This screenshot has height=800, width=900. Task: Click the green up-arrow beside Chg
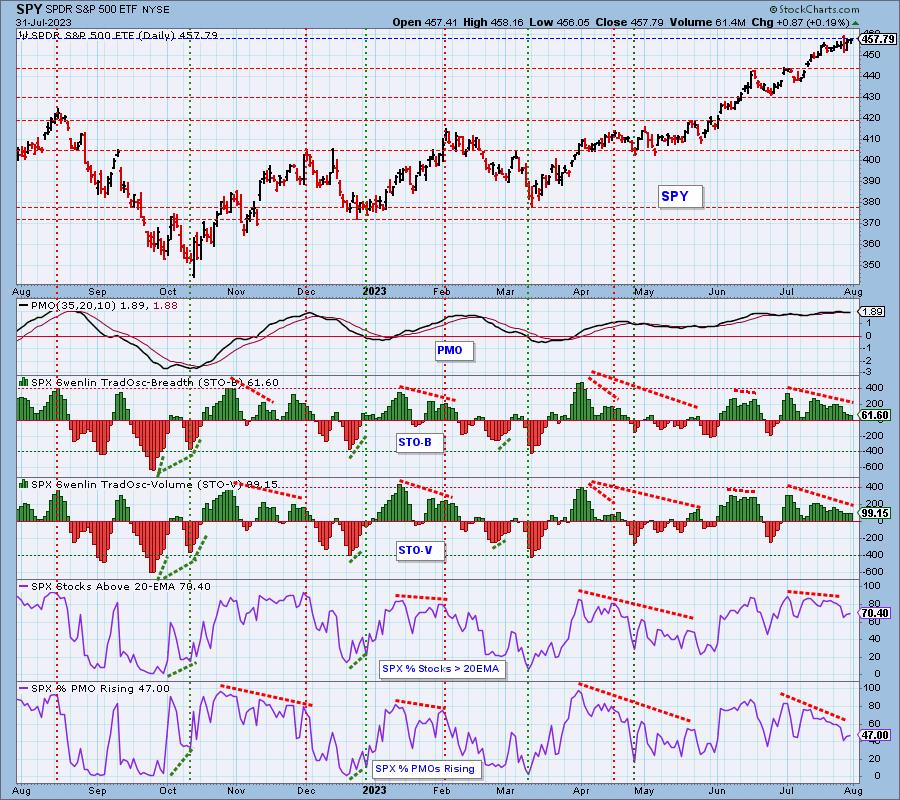855,23
